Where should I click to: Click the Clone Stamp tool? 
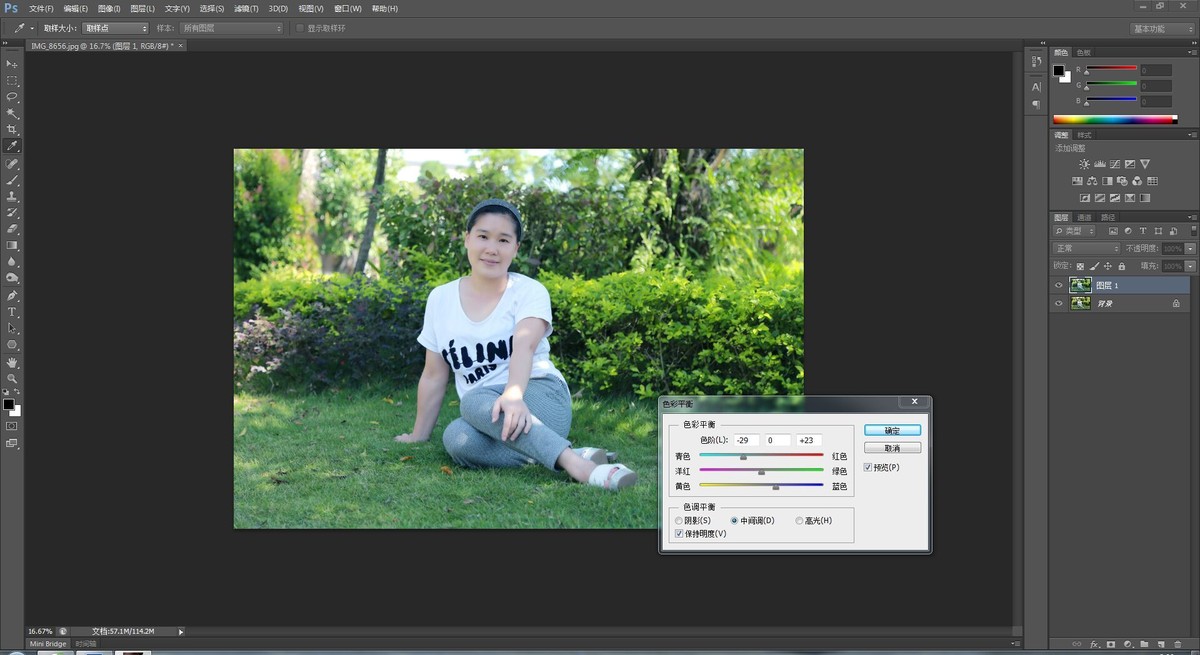(x=12, y=197)
